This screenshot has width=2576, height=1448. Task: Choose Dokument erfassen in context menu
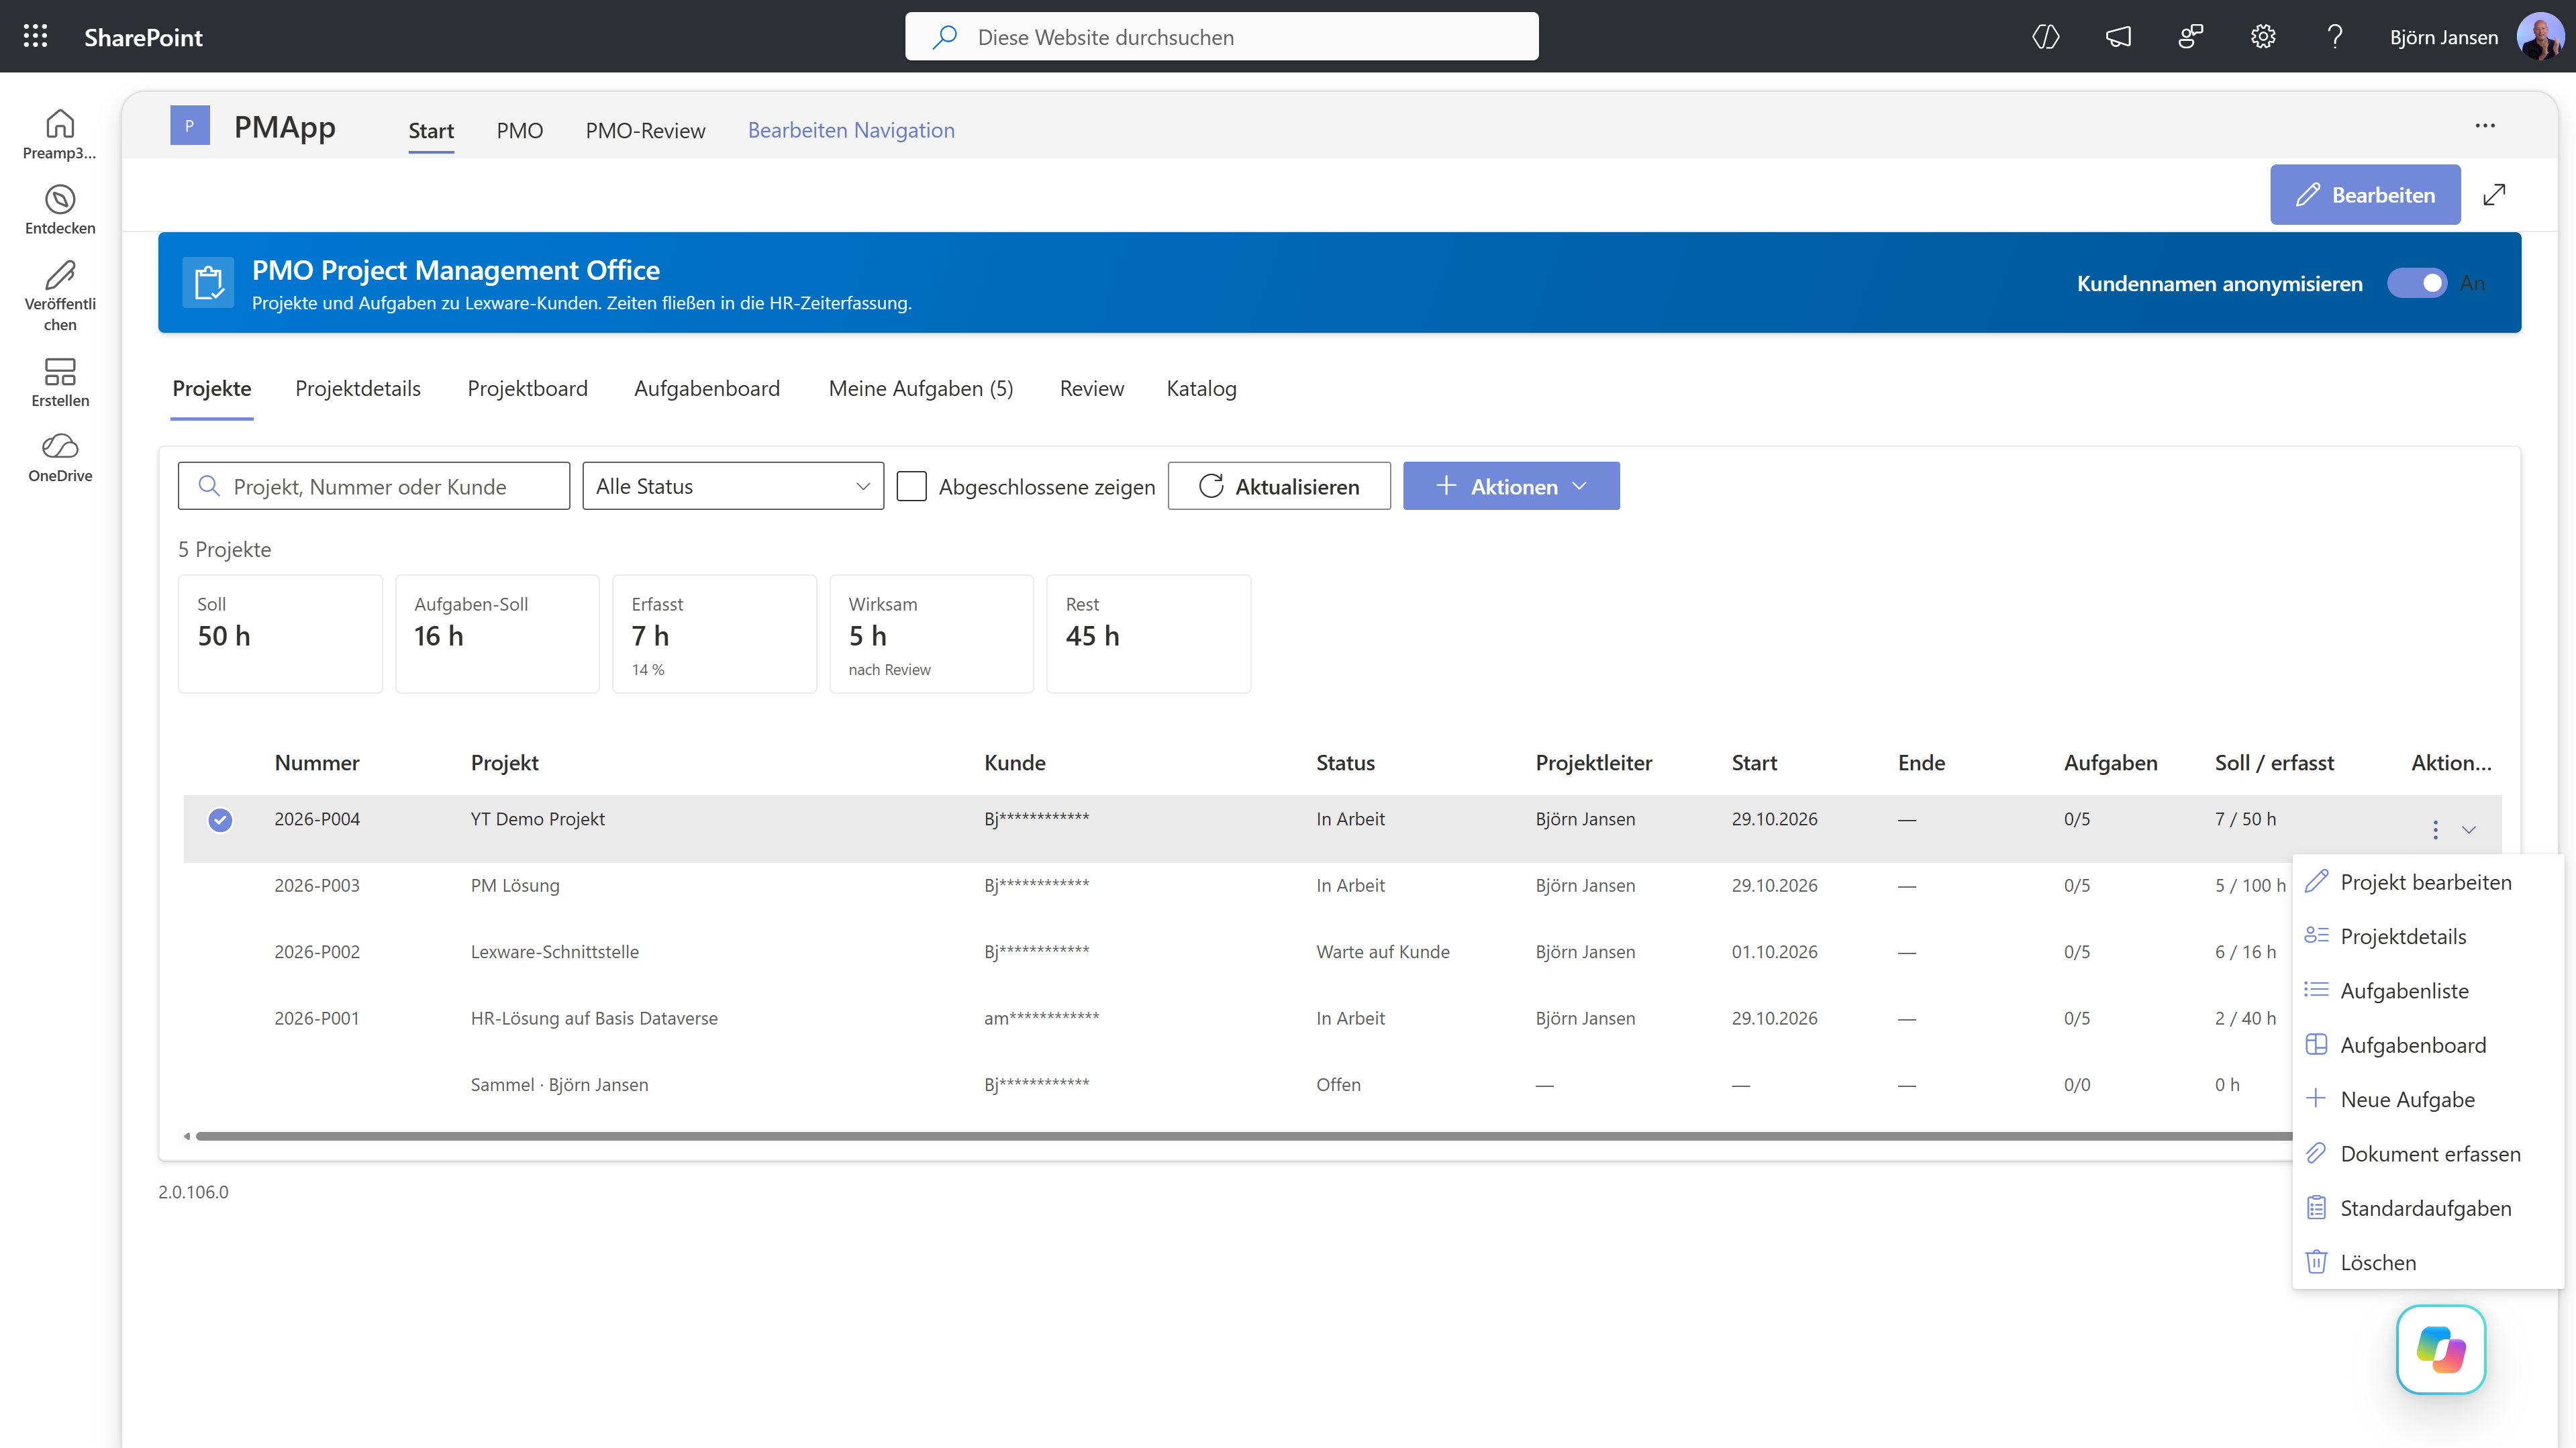pyautogui.click(x=2427, y=1154)
